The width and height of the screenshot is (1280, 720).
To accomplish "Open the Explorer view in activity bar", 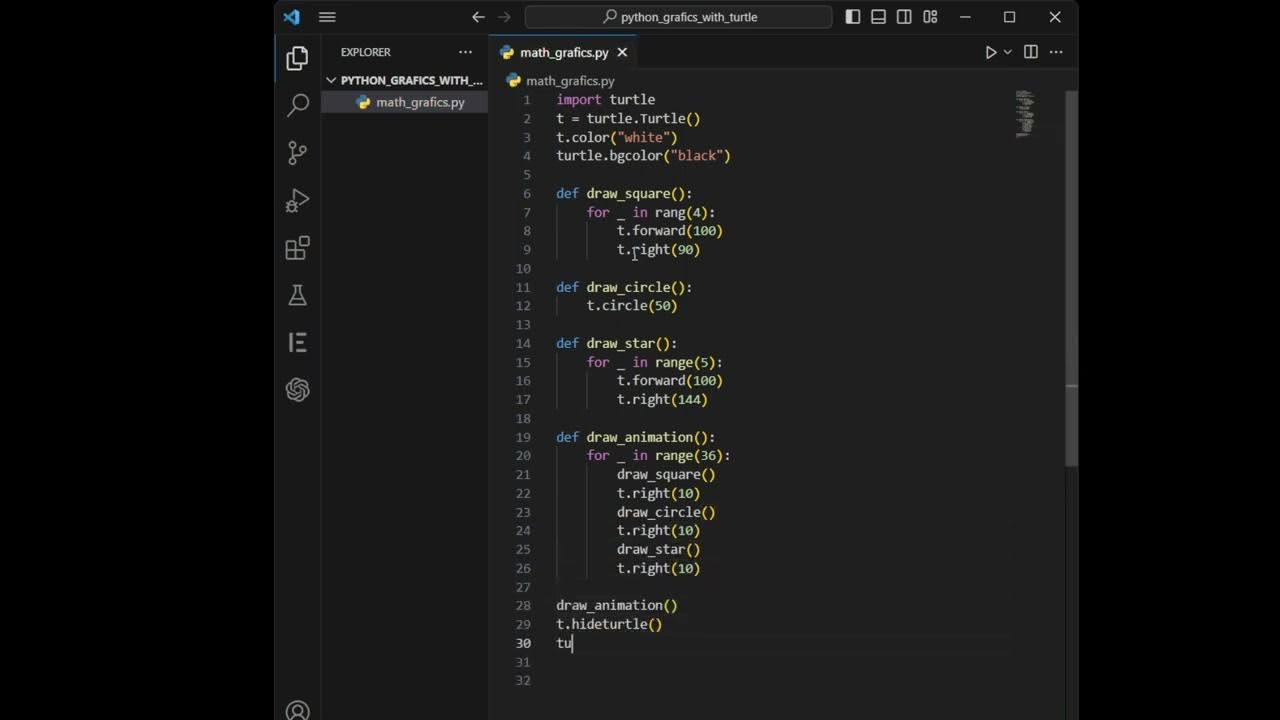I will click(x=297, y=59).
